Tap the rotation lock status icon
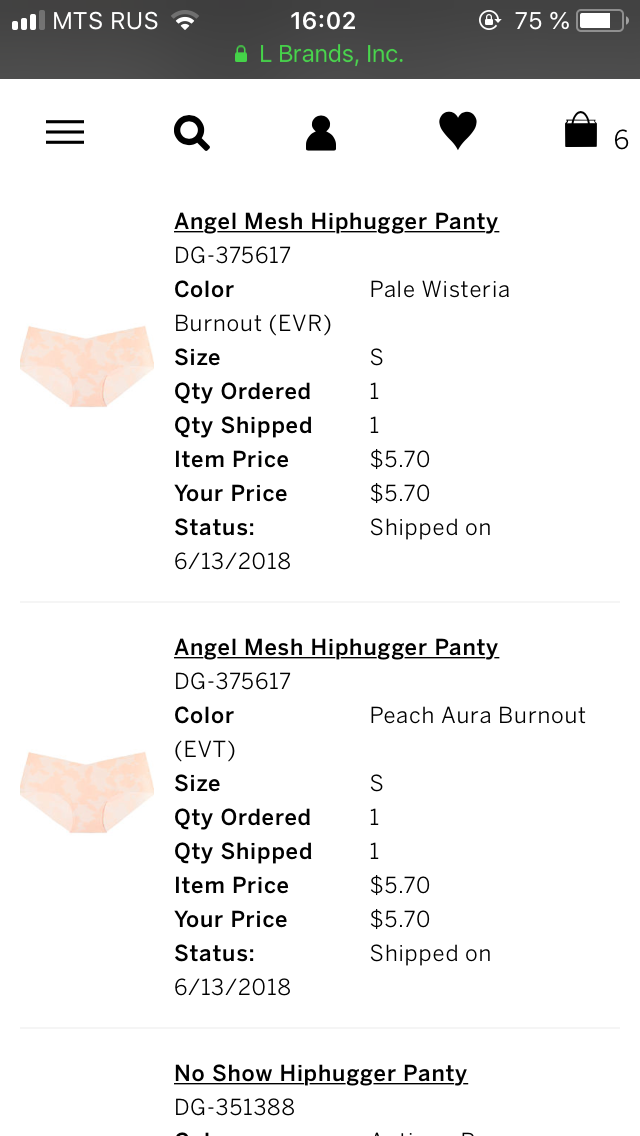640x1136 pixels. coord(490,20)
